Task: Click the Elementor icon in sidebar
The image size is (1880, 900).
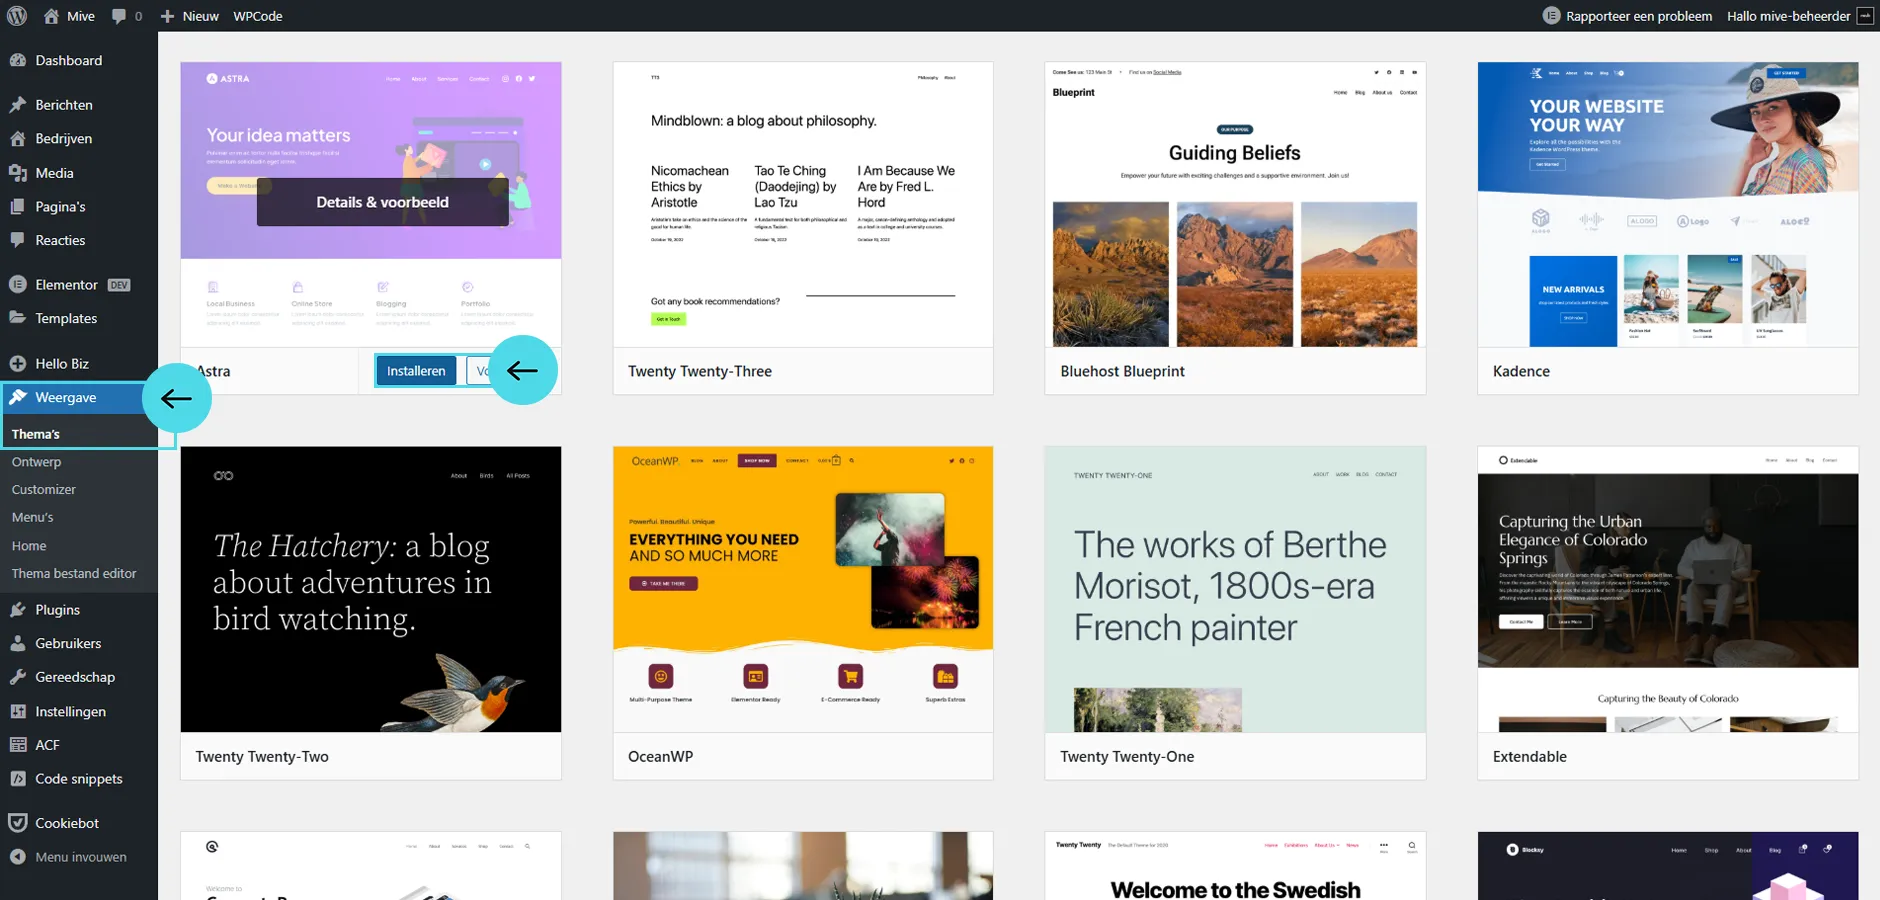Action: point(18,285)
